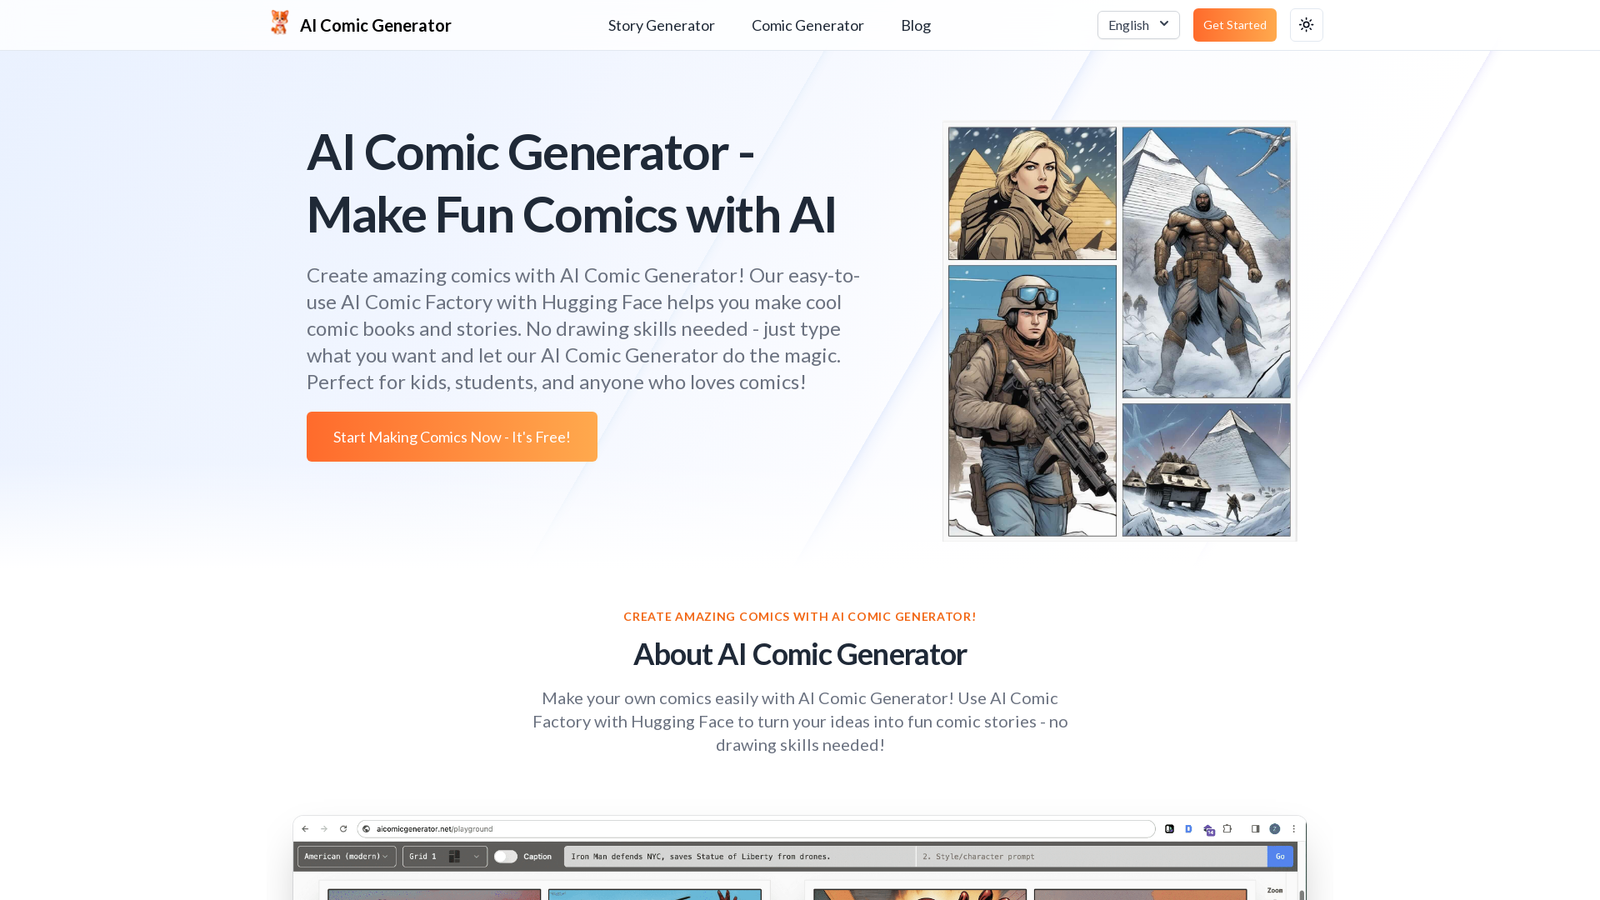The width and height of the screenshot is (1600, 900).
Task: Click the tank near pyramid panel
Action: coord(1206,470)
